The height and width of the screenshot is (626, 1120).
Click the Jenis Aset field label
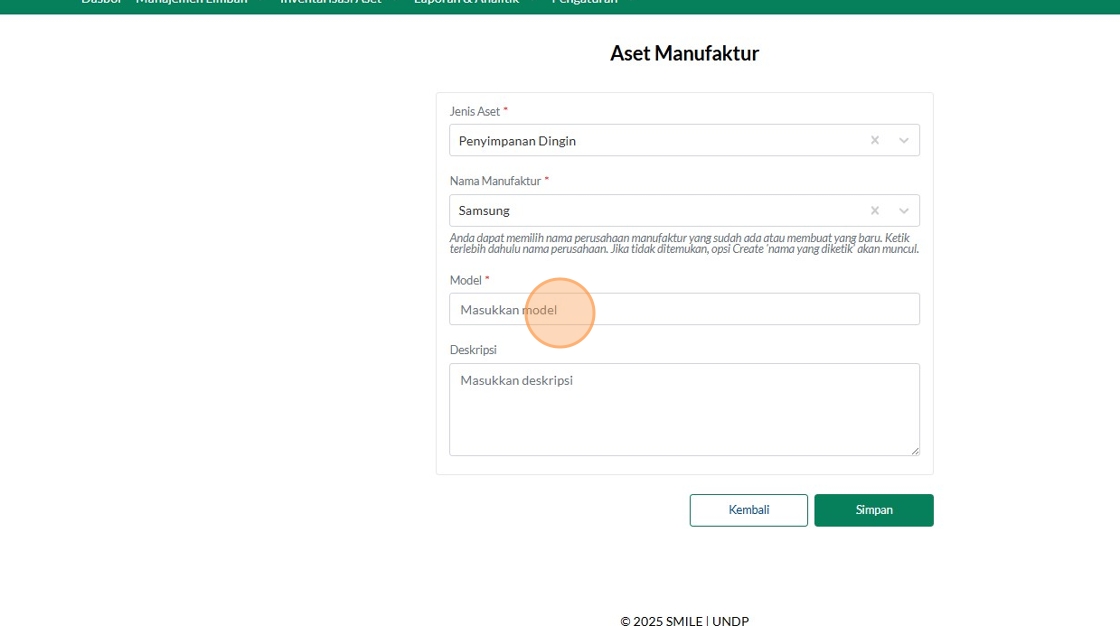tap(475, 112)
